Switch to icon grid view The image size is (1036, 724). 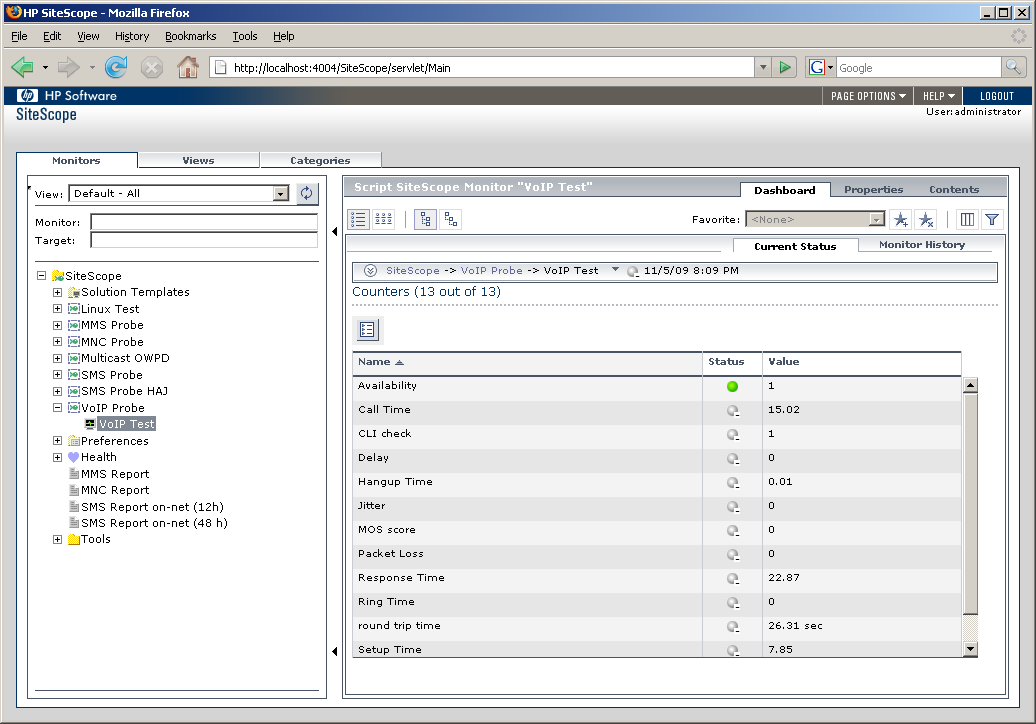383,219
